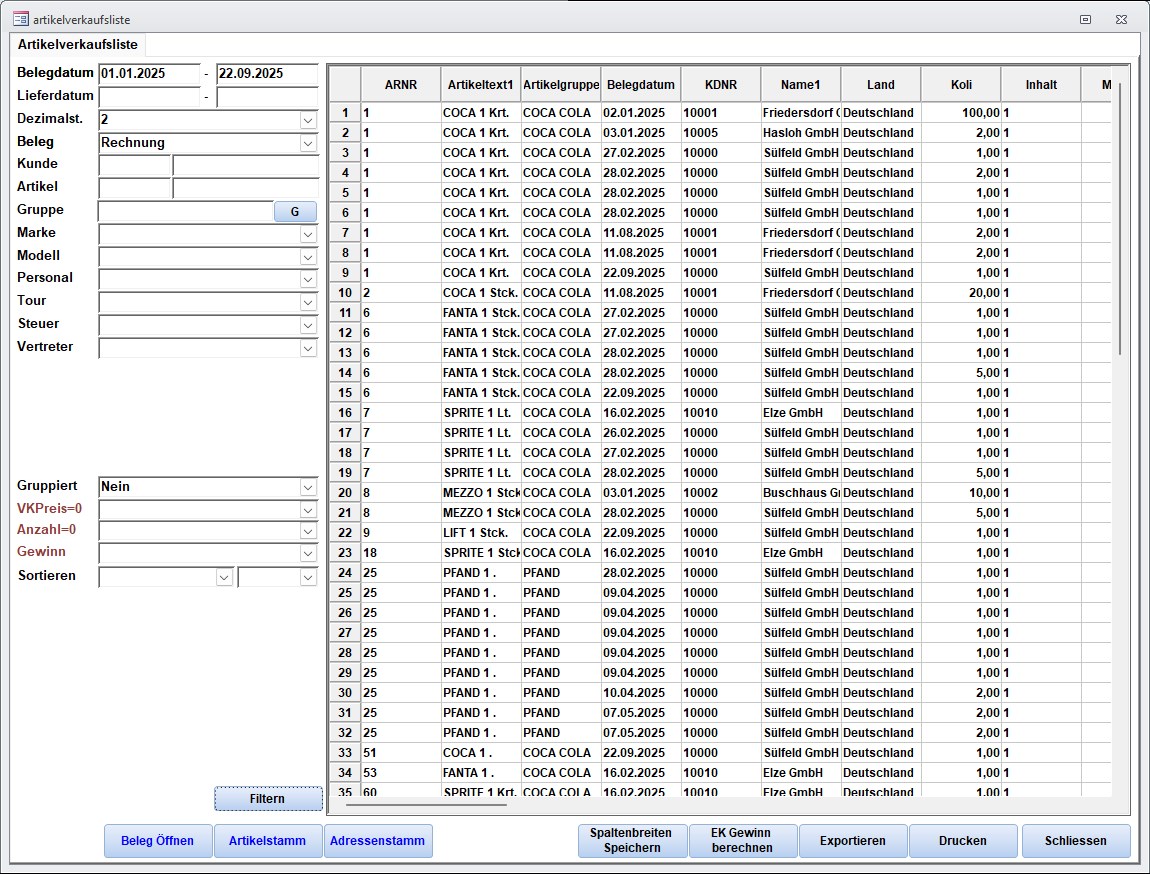The image size is (1150, 874).
Task: Click Spaltenbreiten Speichern button
Action: tap(631, 841)
